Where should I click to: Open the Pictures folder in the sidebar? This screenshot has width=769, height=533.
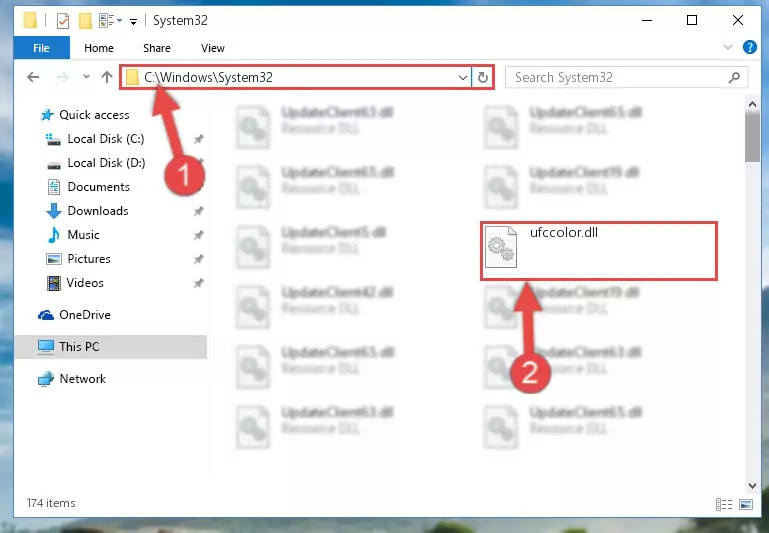coord(89,259)
